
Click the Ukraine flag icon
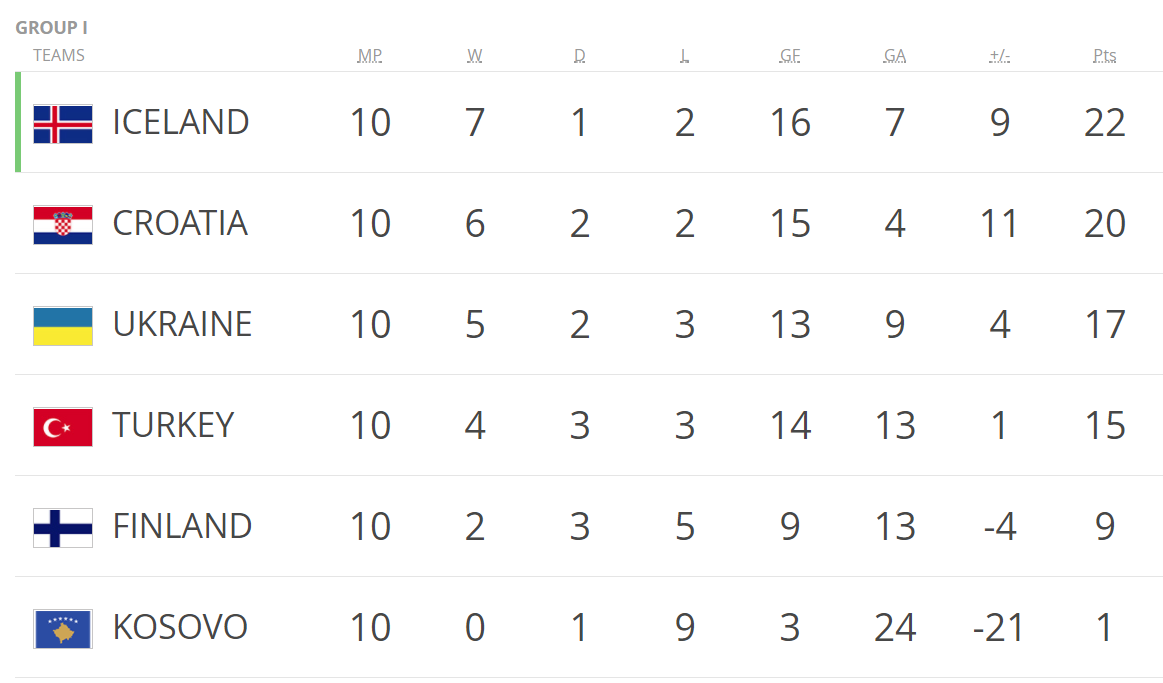[63, 326]
